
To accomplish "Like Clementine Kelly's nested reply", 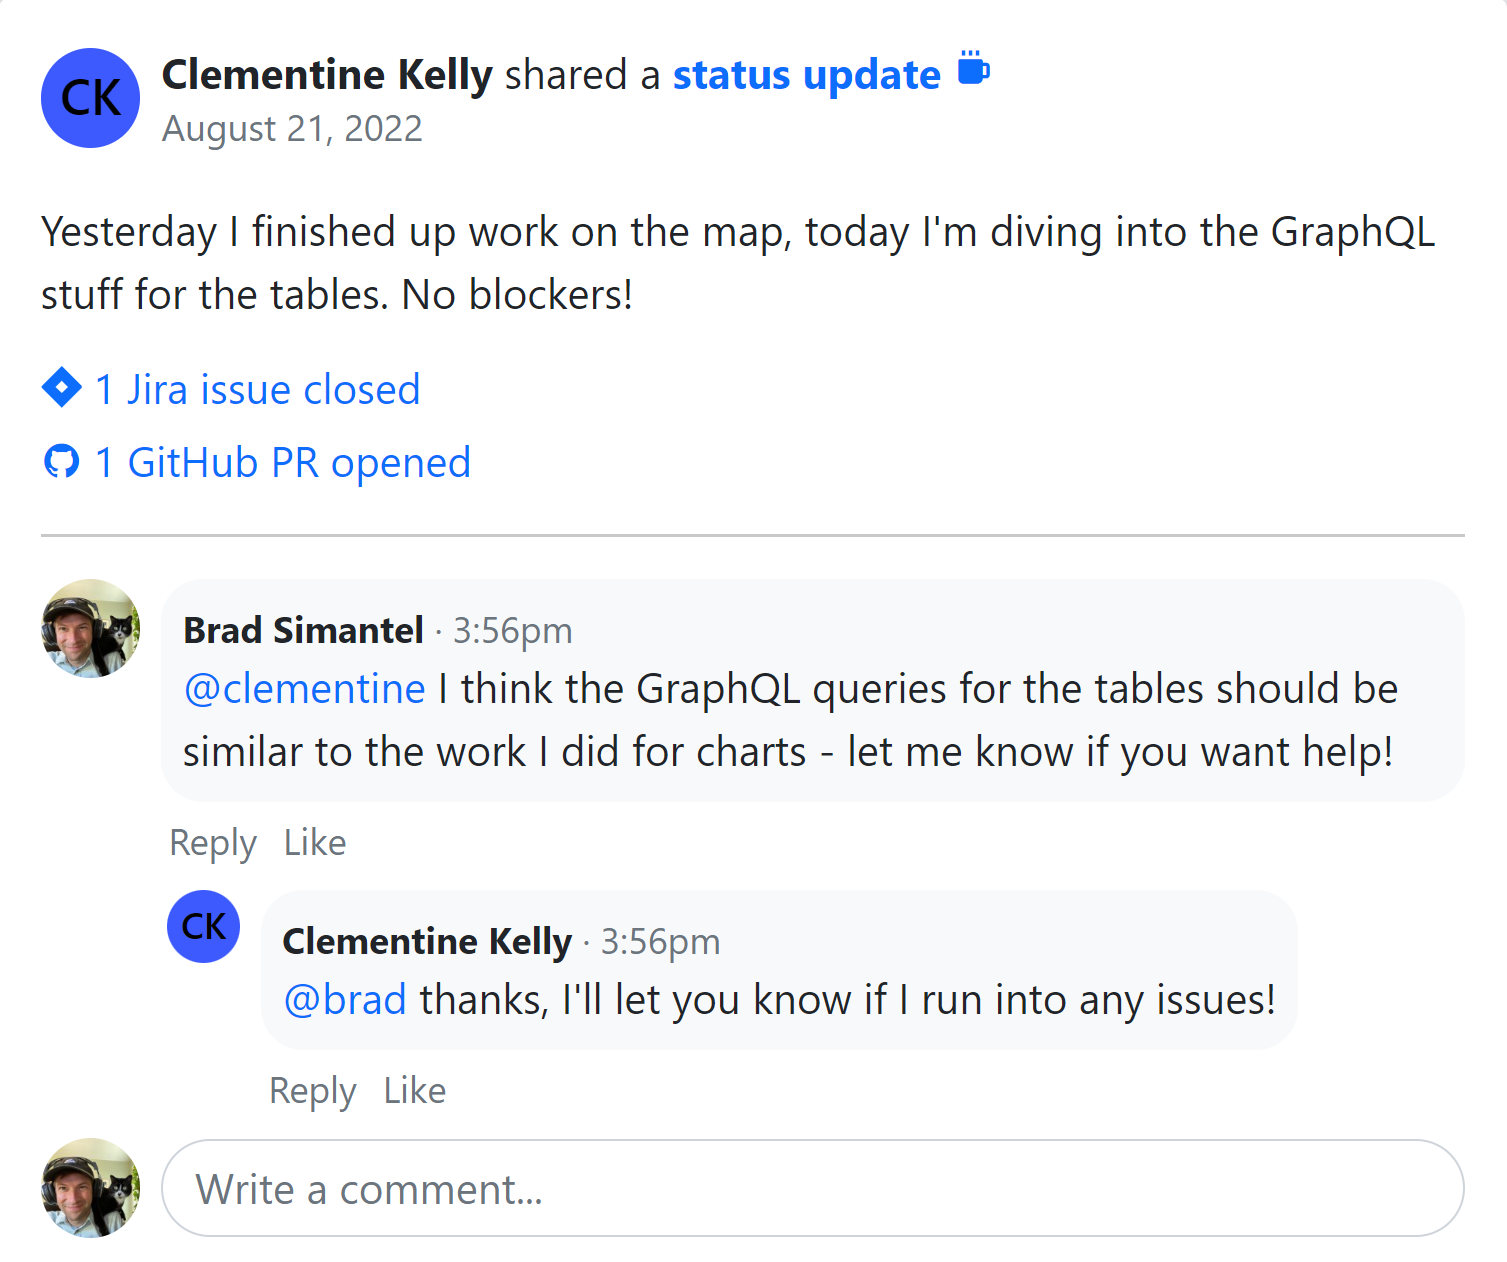I will click(415, 1091).
